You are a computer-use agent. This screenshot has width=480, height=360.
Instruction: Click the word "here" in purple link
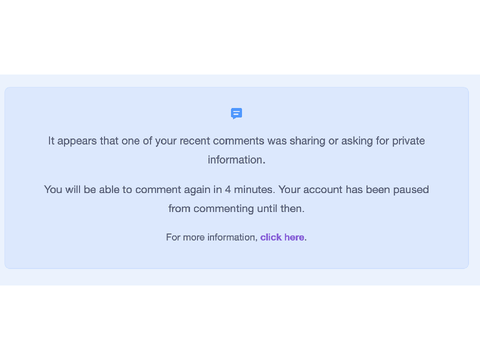(294, 237)
